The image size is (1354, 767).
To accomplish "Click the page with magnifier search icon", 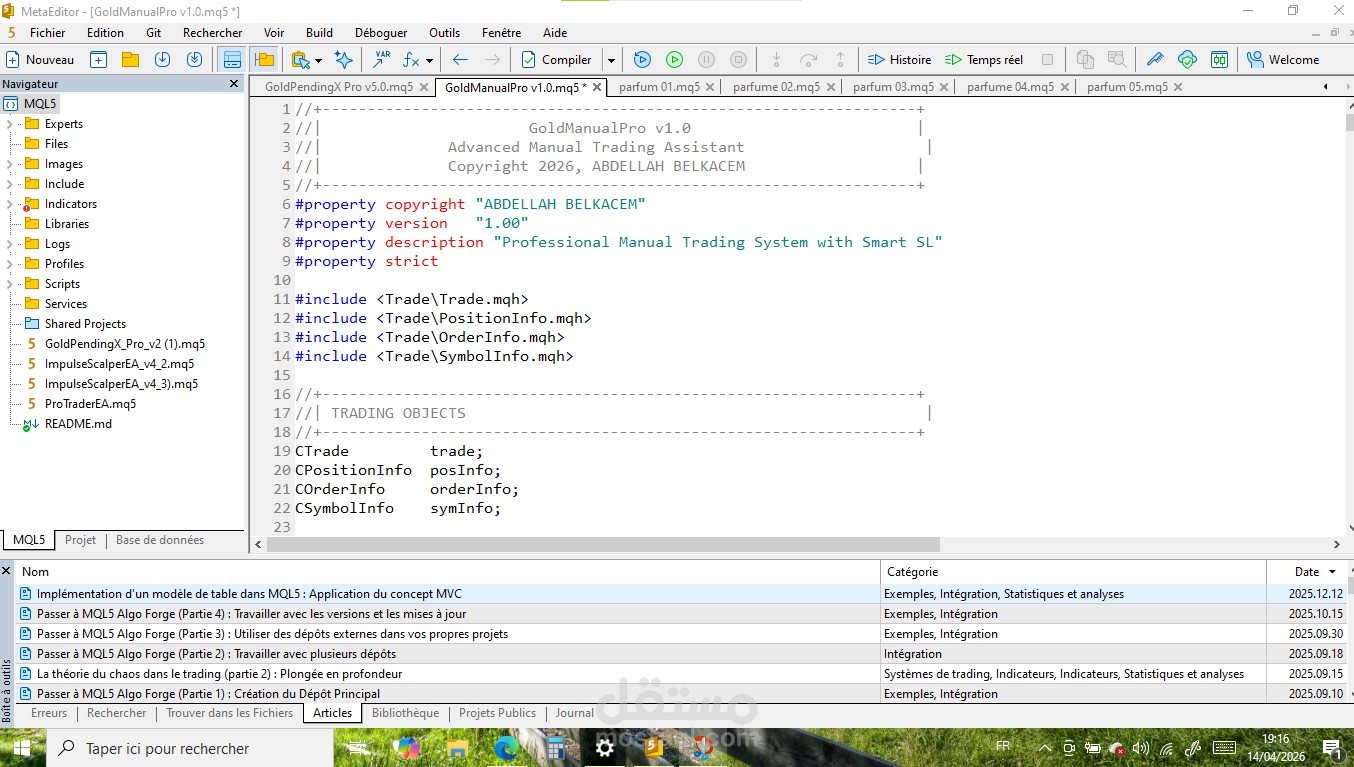I will pos(1117,60).
